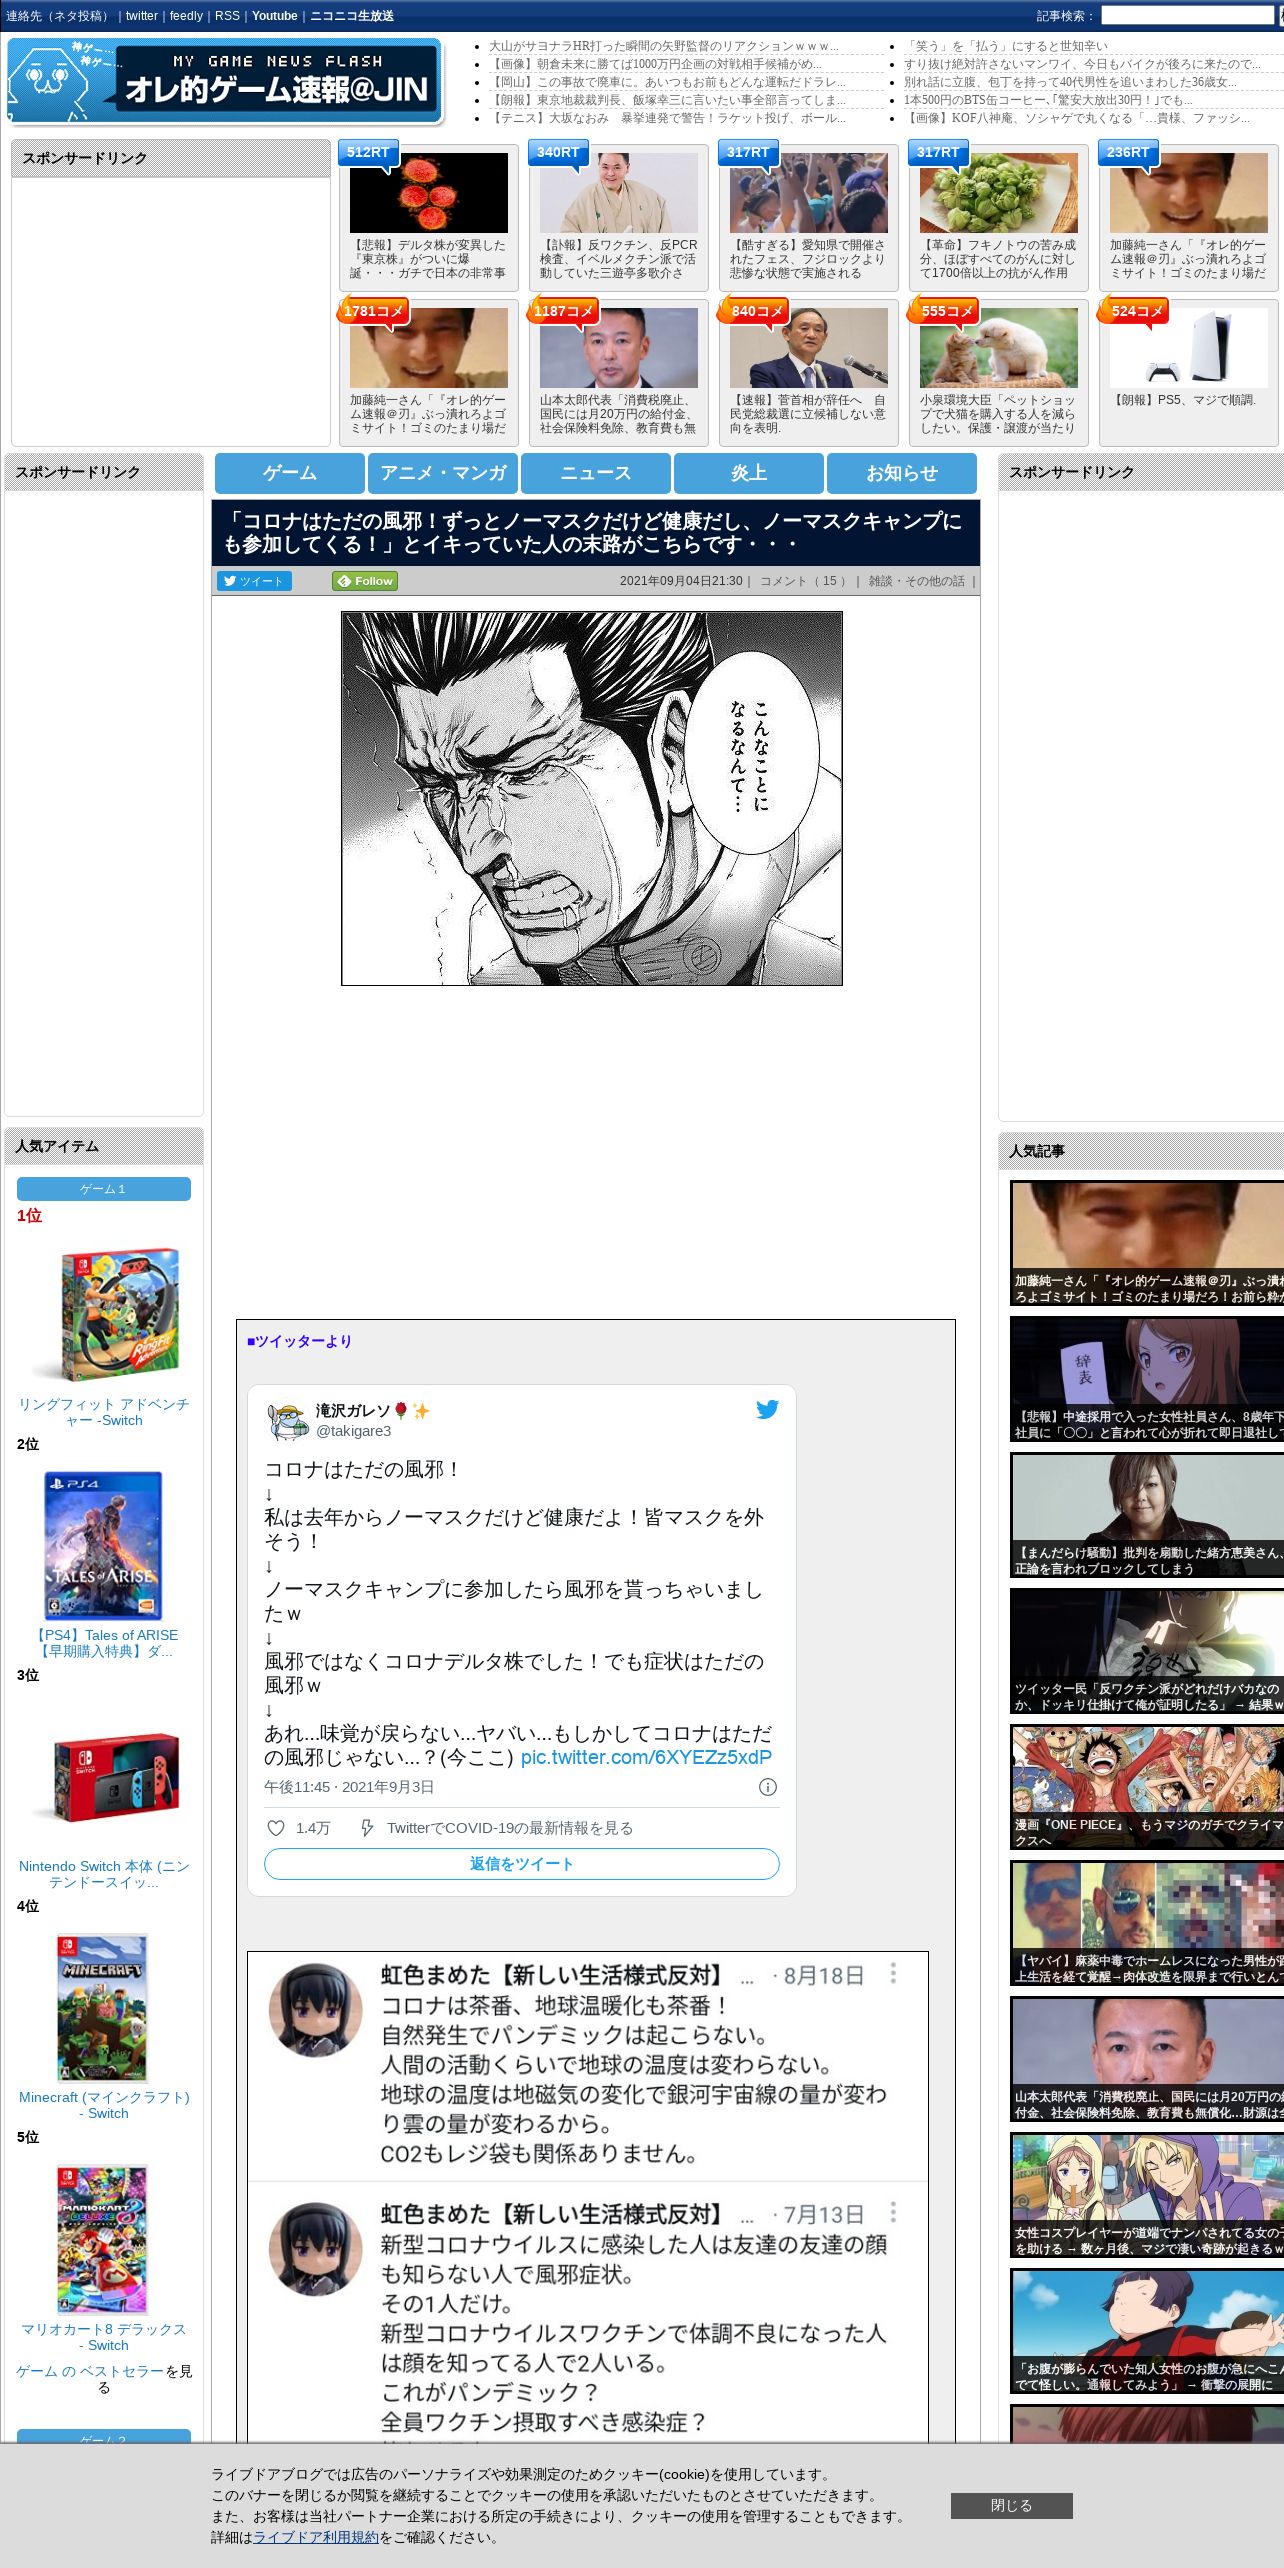Open 【テニス】大坂なおみ headline link
Image resolution: width=1284 pixels, height=2568 pixels.
667,118
